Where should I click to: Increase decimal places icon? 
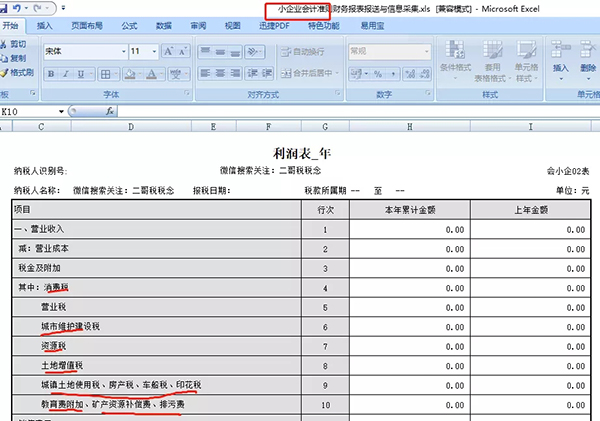click(x=410, y=73)
